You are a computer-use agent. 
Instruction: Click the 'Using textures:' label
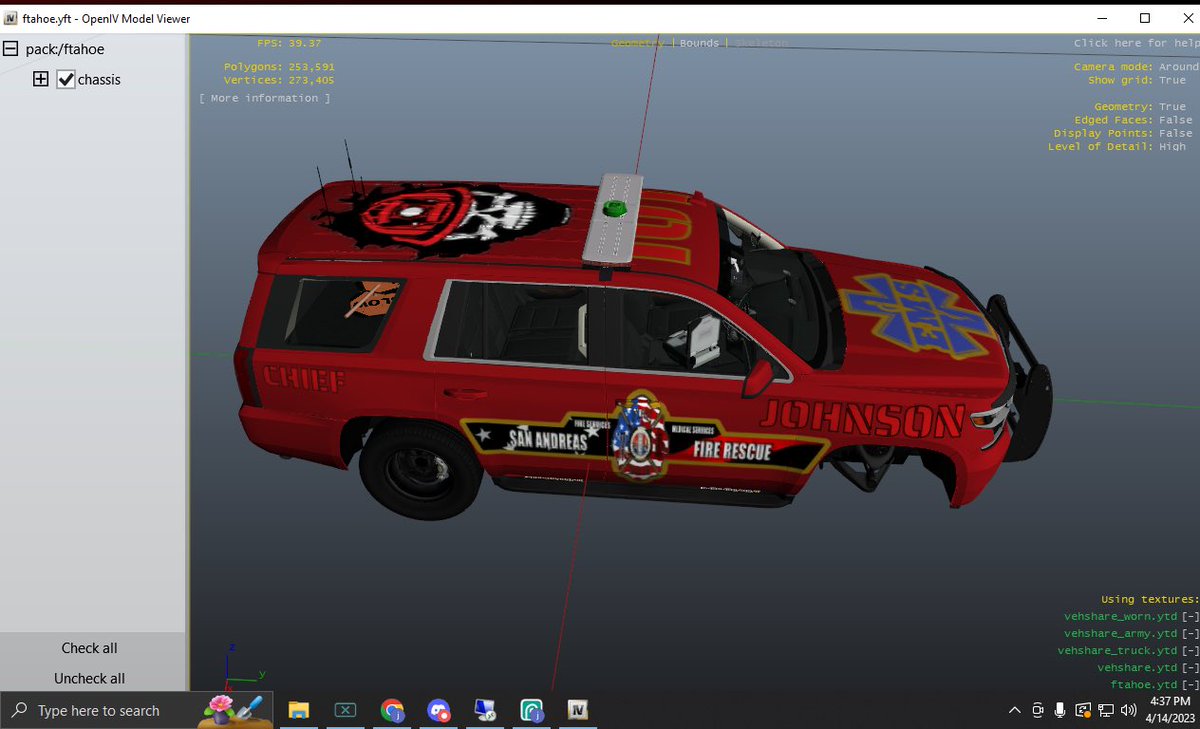[1149, 600]
